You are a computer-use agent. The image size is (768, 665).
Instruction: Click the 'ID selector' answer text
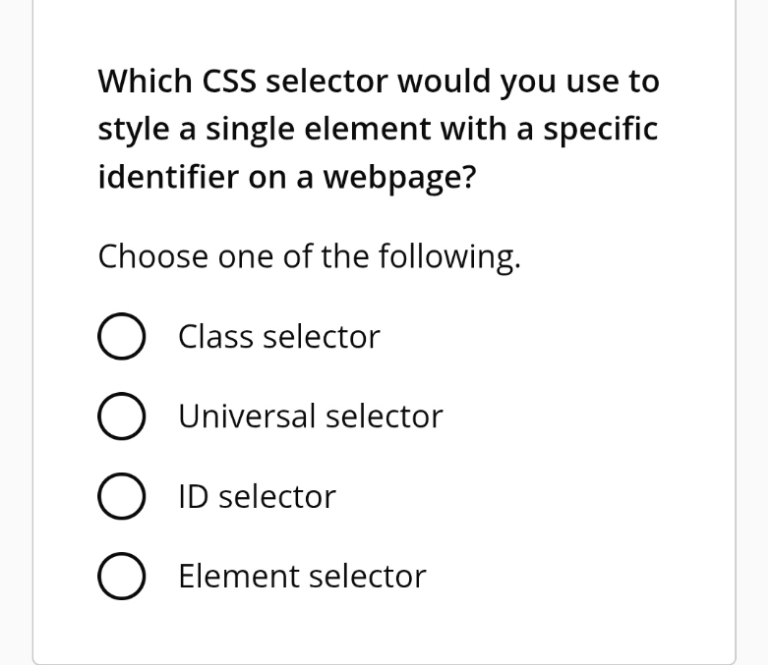tap(257, 496)
